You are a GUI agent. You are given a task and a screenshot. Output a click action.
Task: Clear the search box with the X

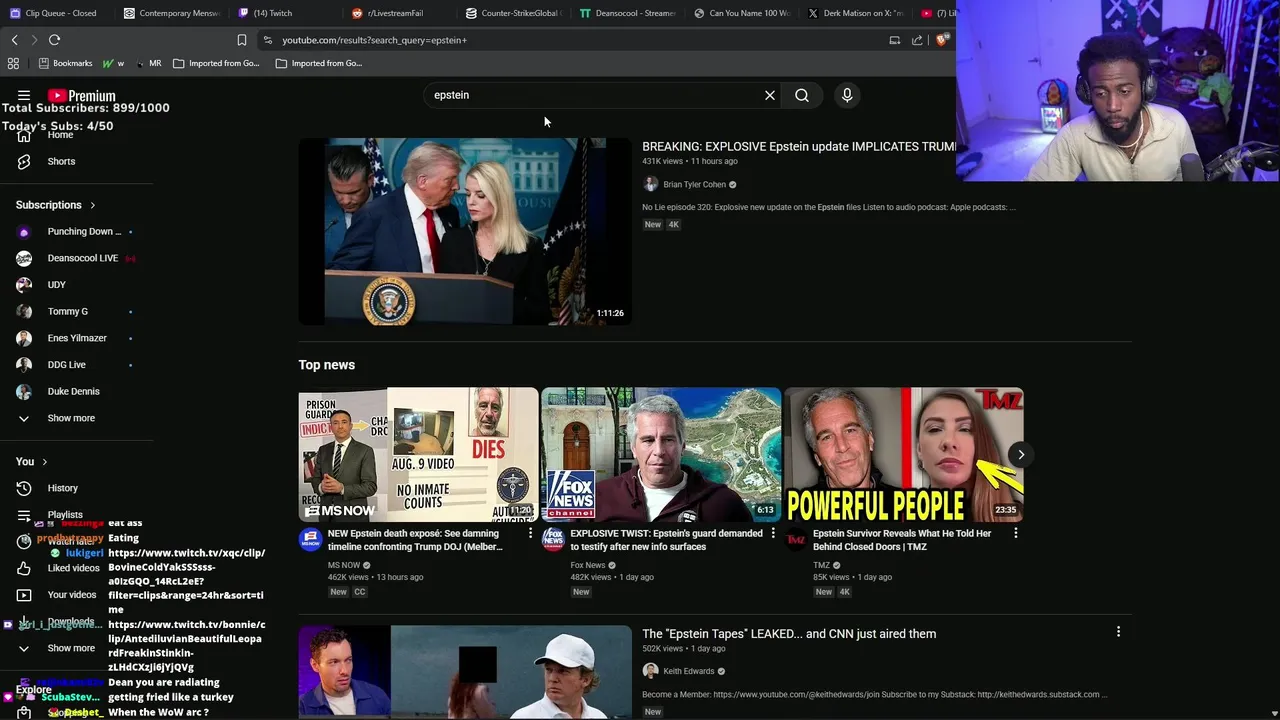point(770,95)
